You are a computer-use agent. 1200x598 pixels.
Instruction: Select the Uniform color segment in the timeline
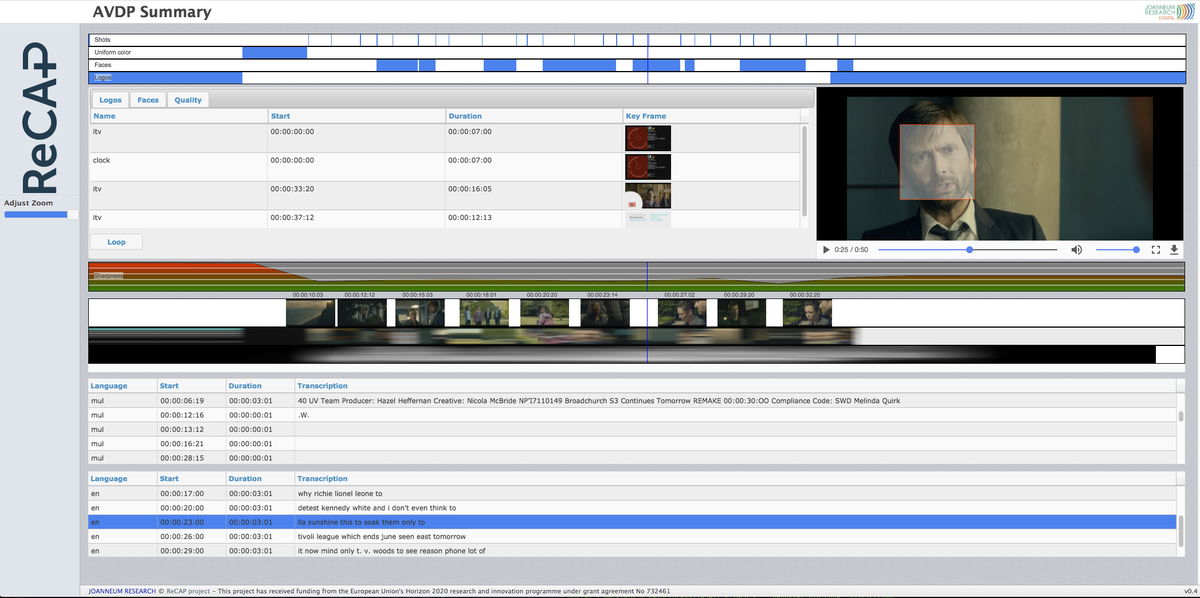tap(274, 52)
